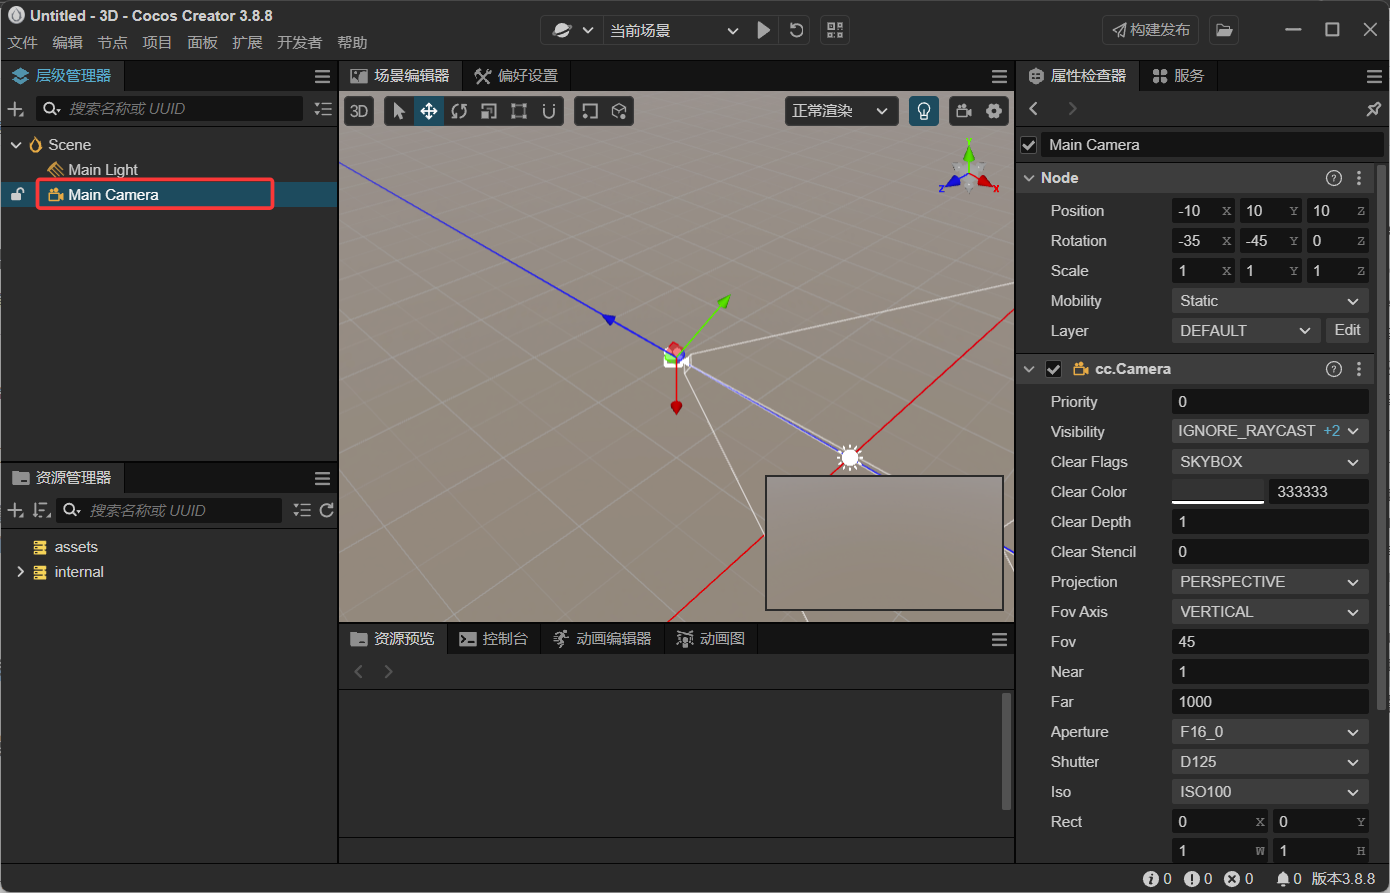Click the refresh preview icon
The width and height of the screenshot is (1390, 893).
[x=796, y=30]
